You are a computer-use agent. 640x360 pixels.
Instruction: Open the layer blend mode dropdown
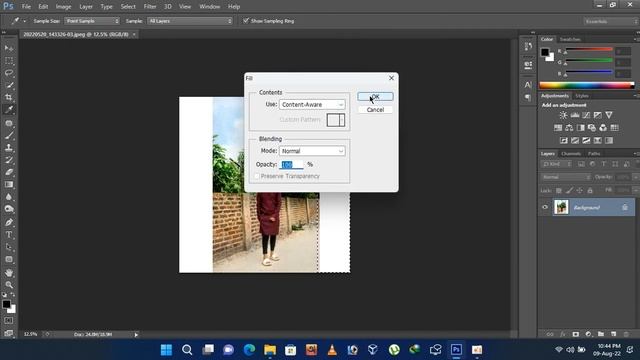tap(566, 177)
